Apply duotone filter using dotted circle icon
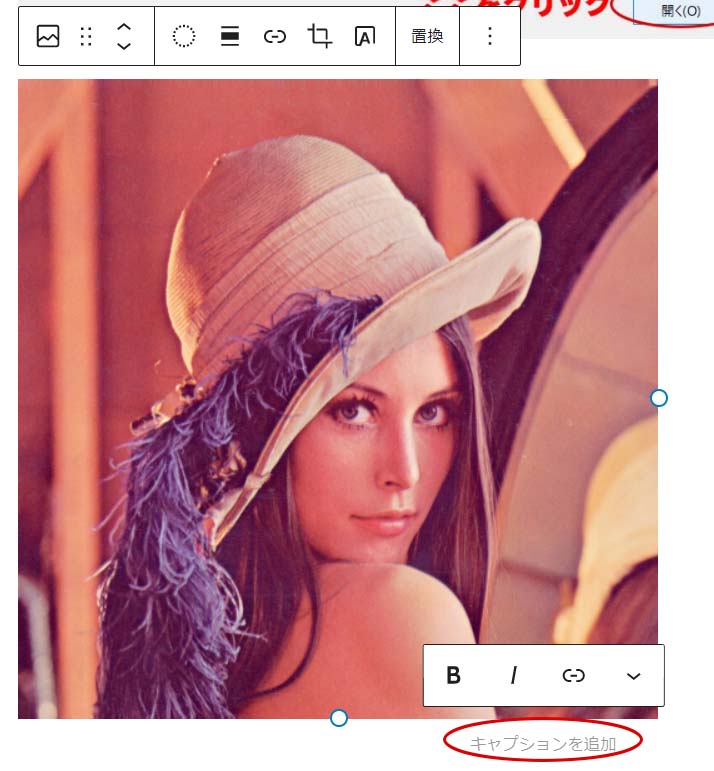The height and width of the screenshot is (771, 714). [x=184, y=37]
